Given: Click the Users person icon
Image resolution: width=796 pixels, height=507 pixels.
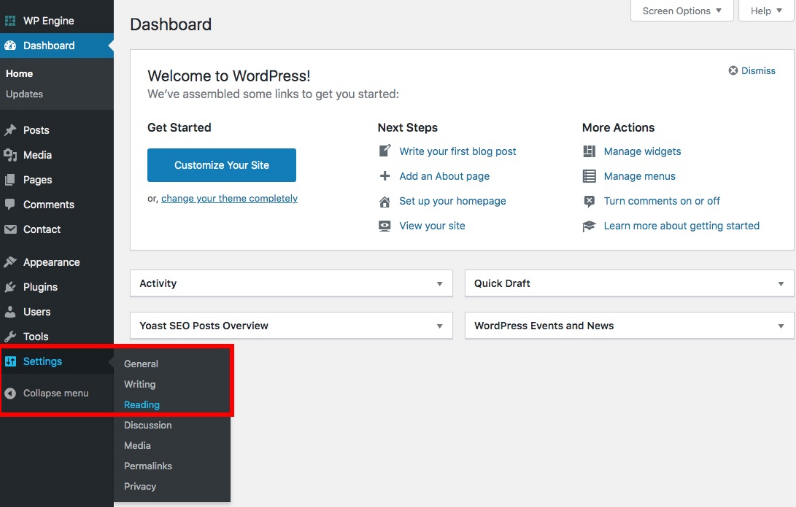Looking at the screenshot, I should point(10,312).
